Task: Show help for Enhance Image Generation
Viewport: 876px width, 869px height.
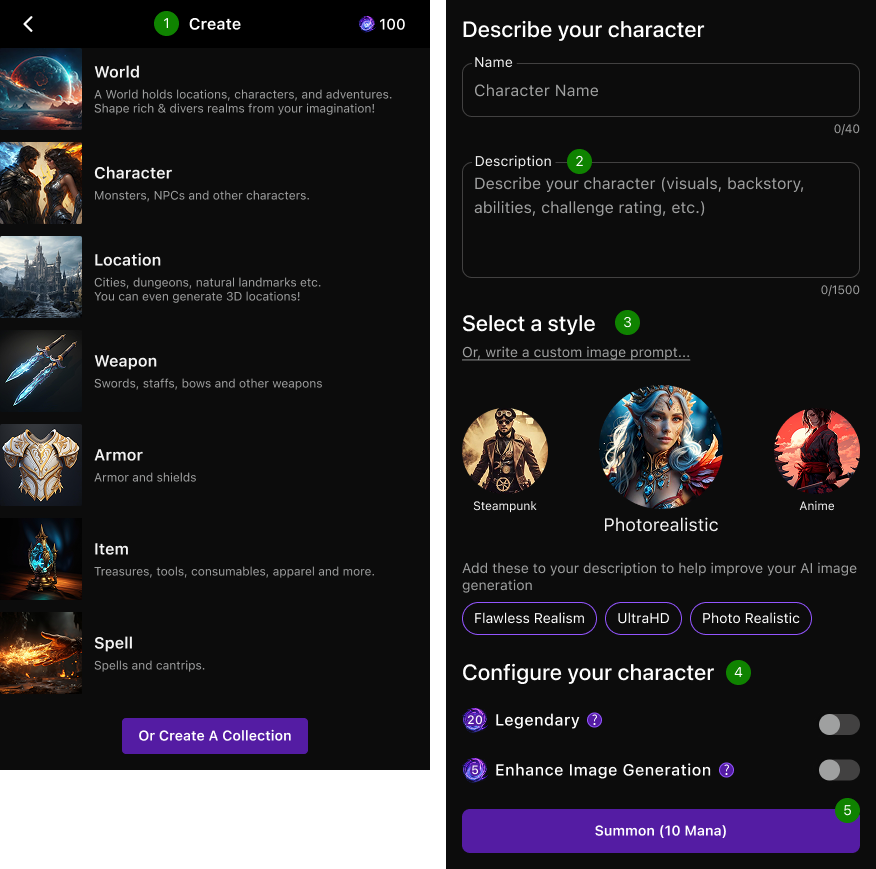Action: click(x=726, y=770)
